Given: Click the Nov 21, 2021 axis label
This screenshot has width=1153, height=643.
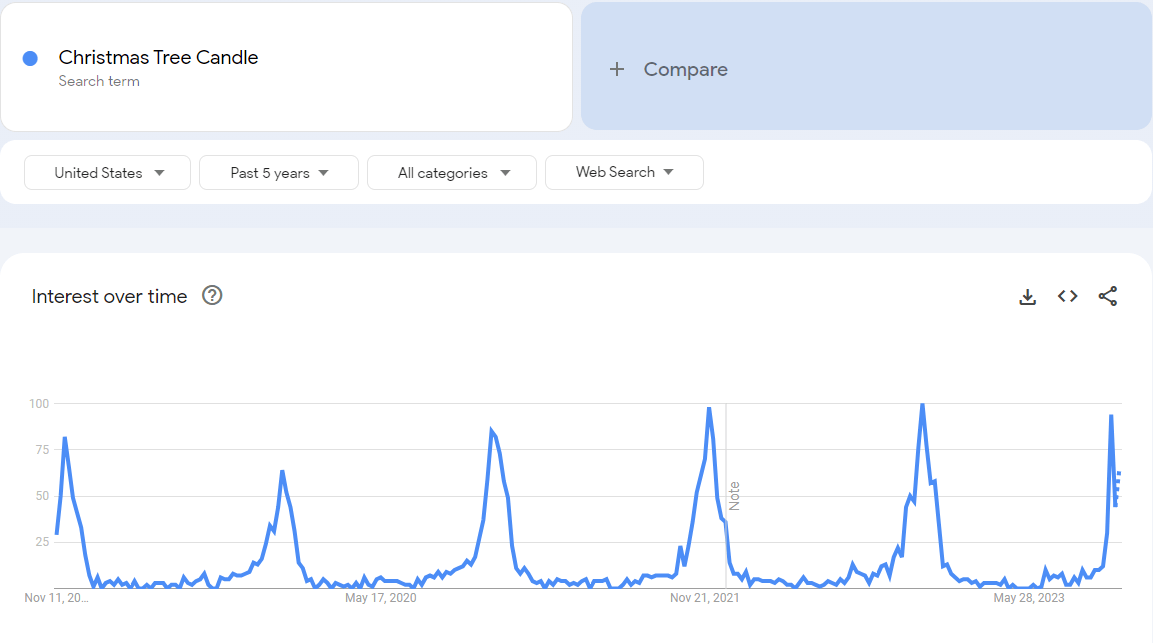Looking at the screenshot, I should 705,598.
